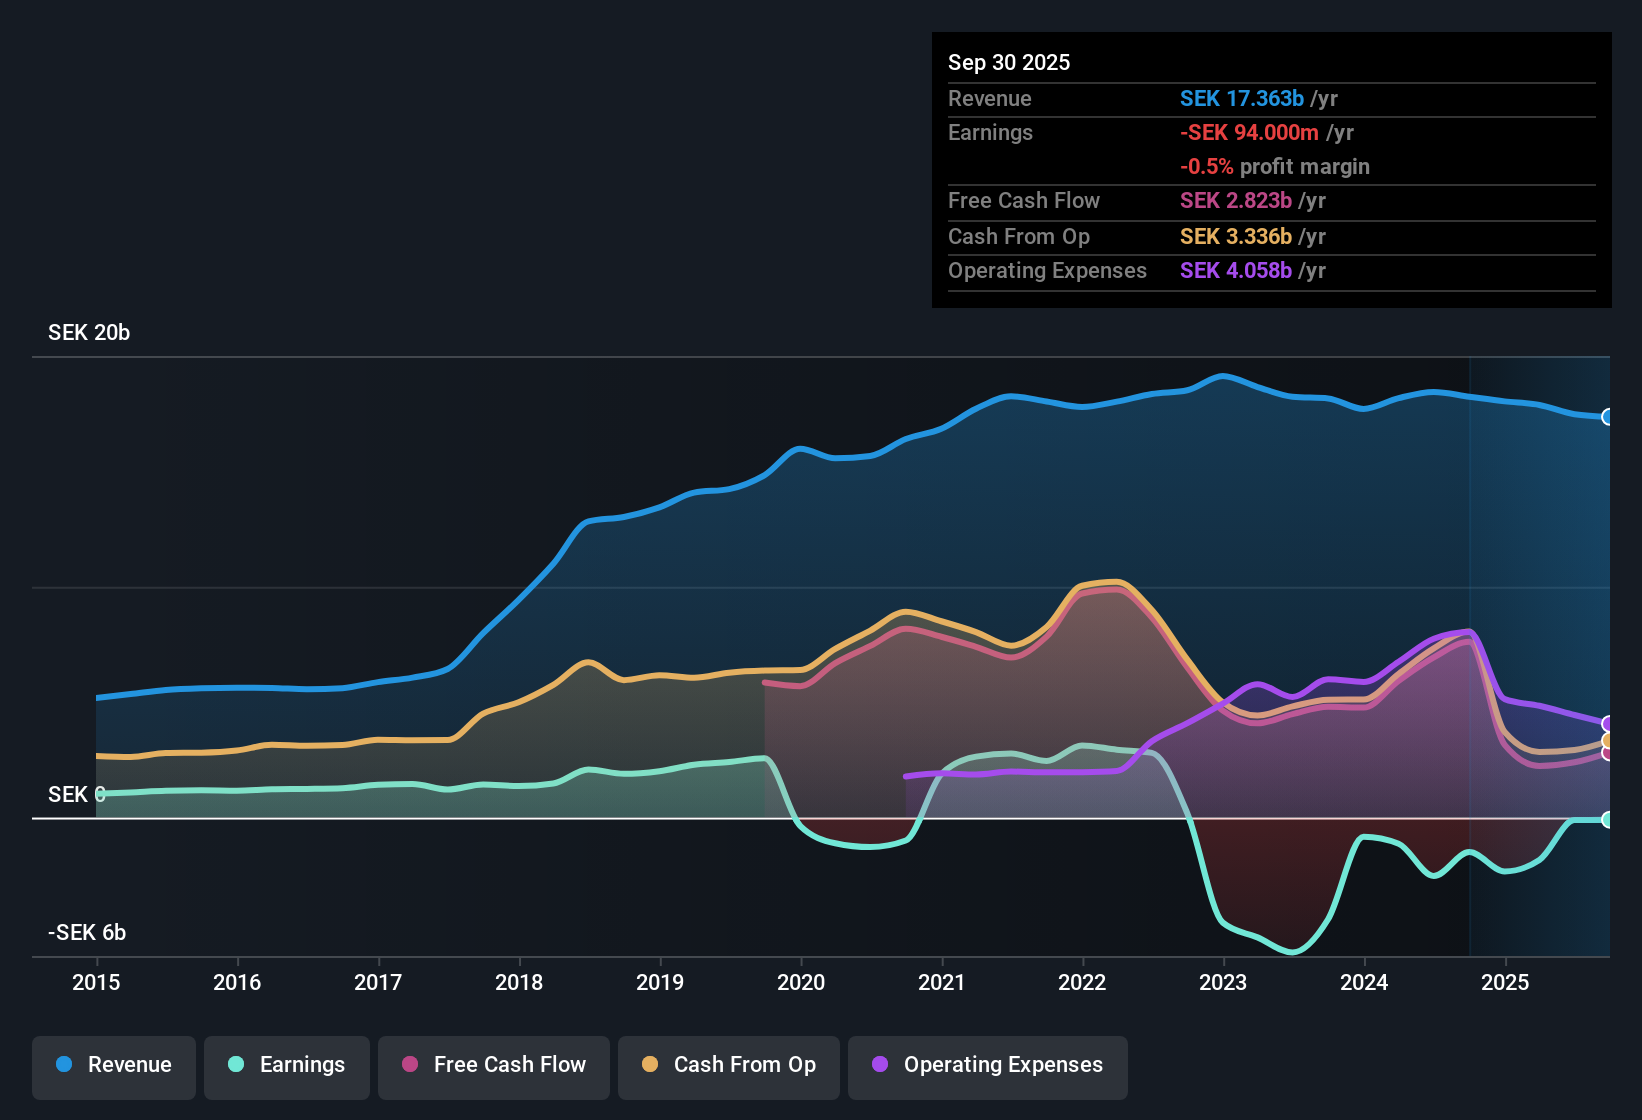Click the orange Cash From Op legend dot icon
Image resolution: width=1642 pixels, height=1120 pixels.
tap(650, 1066)
